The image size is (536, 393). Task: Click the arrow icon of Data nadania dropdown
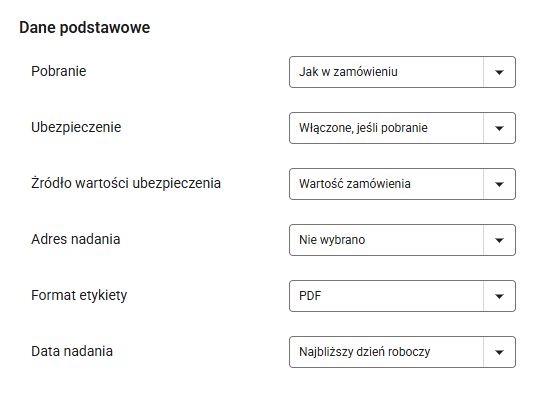pos(499,353)
